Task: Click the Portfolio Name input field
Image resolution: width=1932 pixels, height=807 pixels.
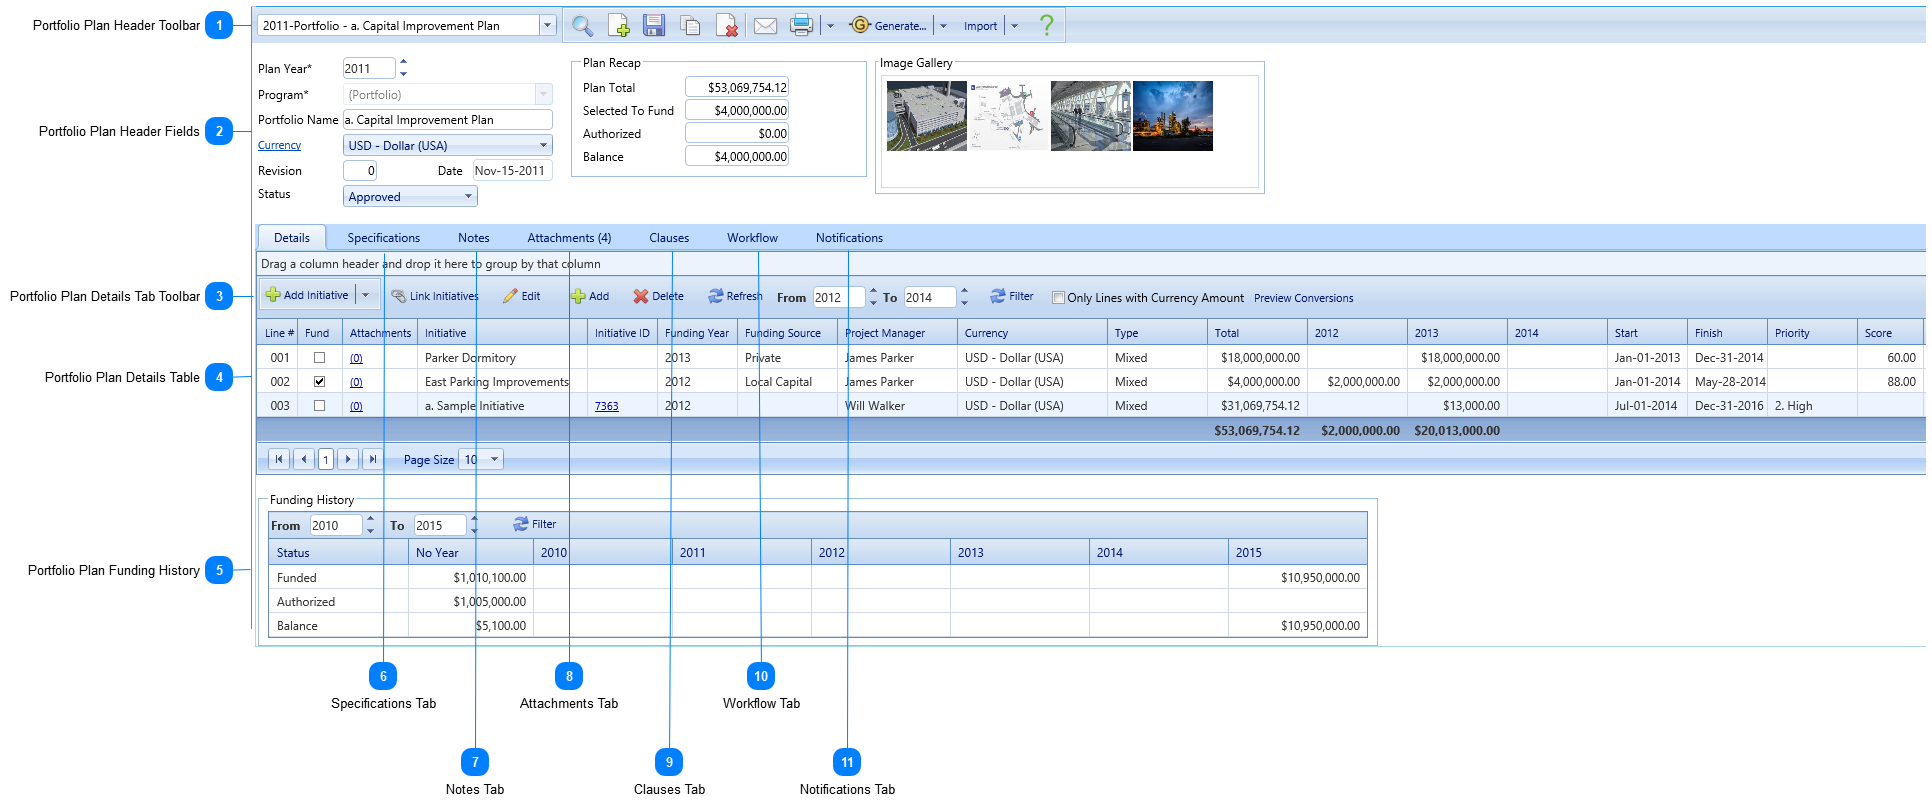Action: point(448,119)
